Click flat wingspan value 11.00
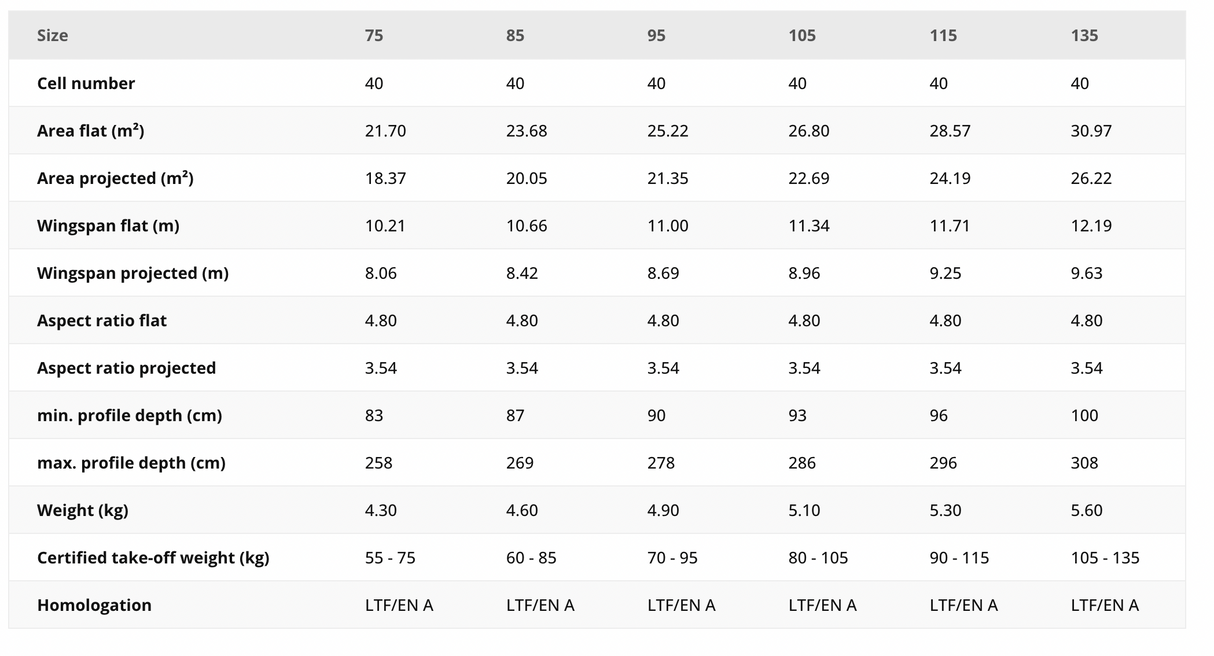The height and width of the screenshot is (656, 1214). [x=668, y=226]
